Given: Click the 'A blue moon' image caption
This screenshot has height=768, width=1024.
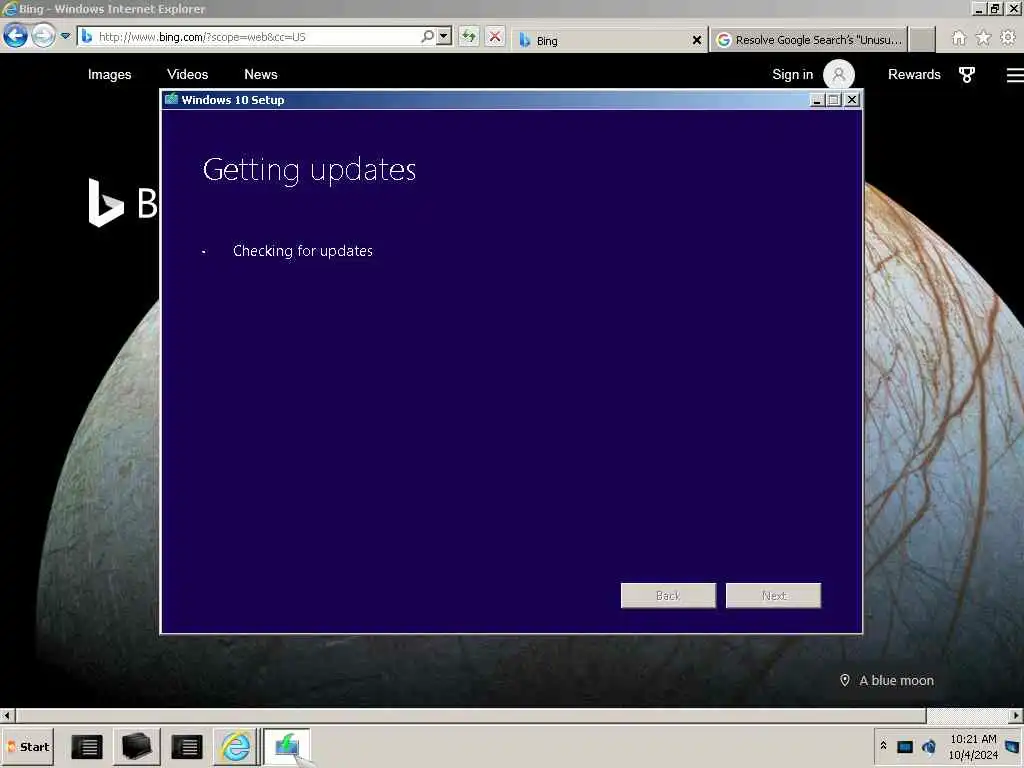Looking at the screenshot, I should (x=896, y=680).
